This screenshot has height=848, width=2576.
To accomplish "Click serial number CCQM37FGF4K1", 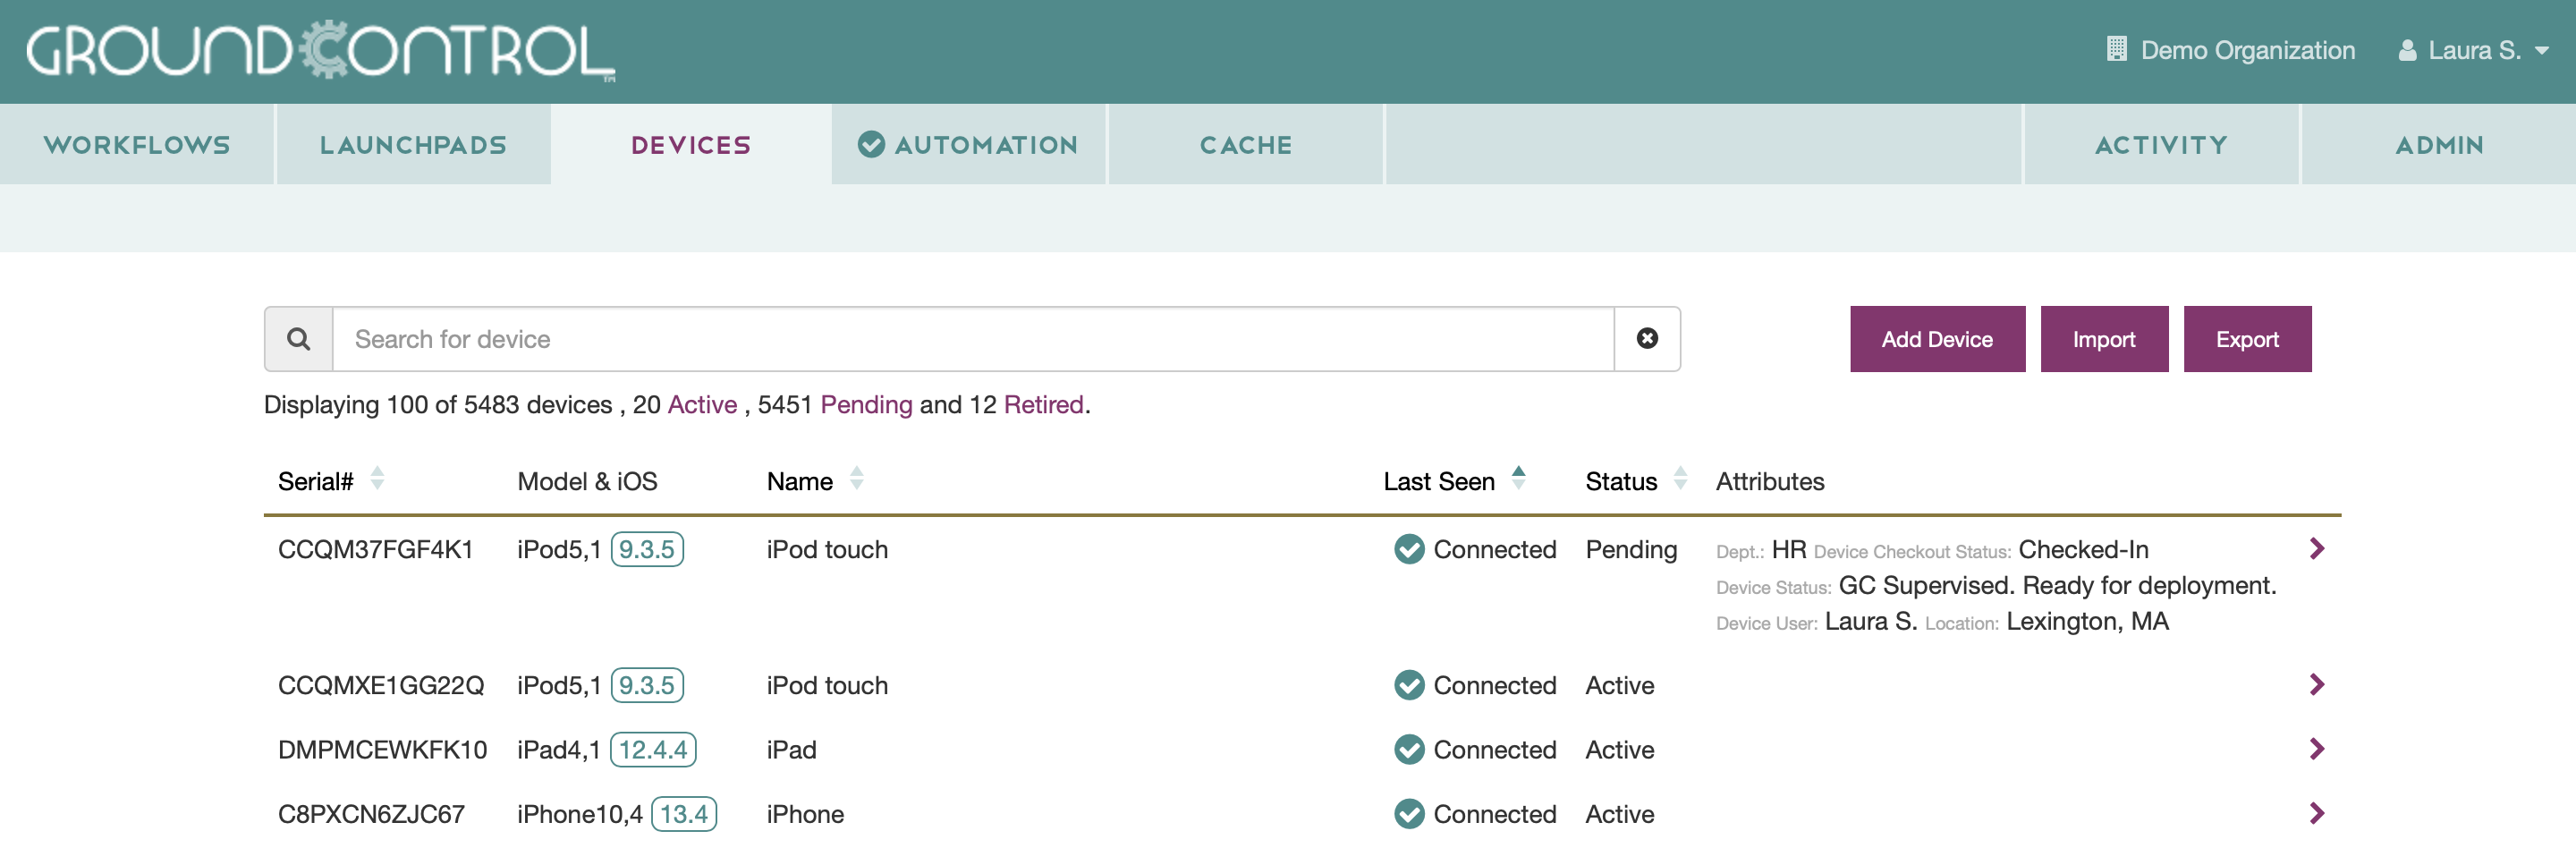I will [375, 549].
